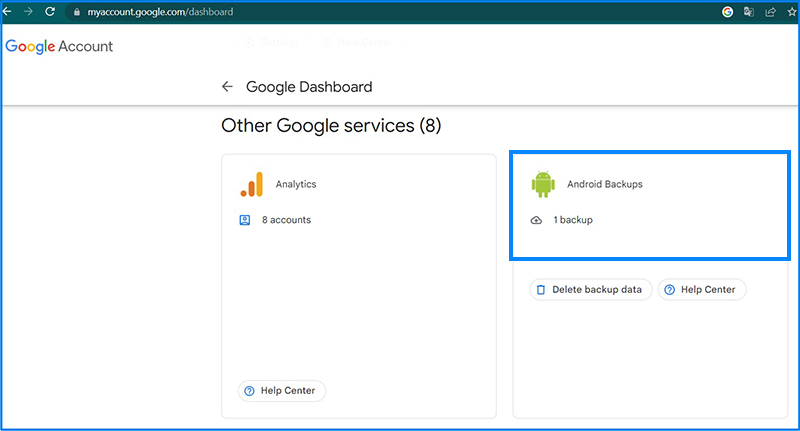This screenshot has width=800, height=431.
Task: Open the Google extension icon in toolbar
Action: coord(728,12)
